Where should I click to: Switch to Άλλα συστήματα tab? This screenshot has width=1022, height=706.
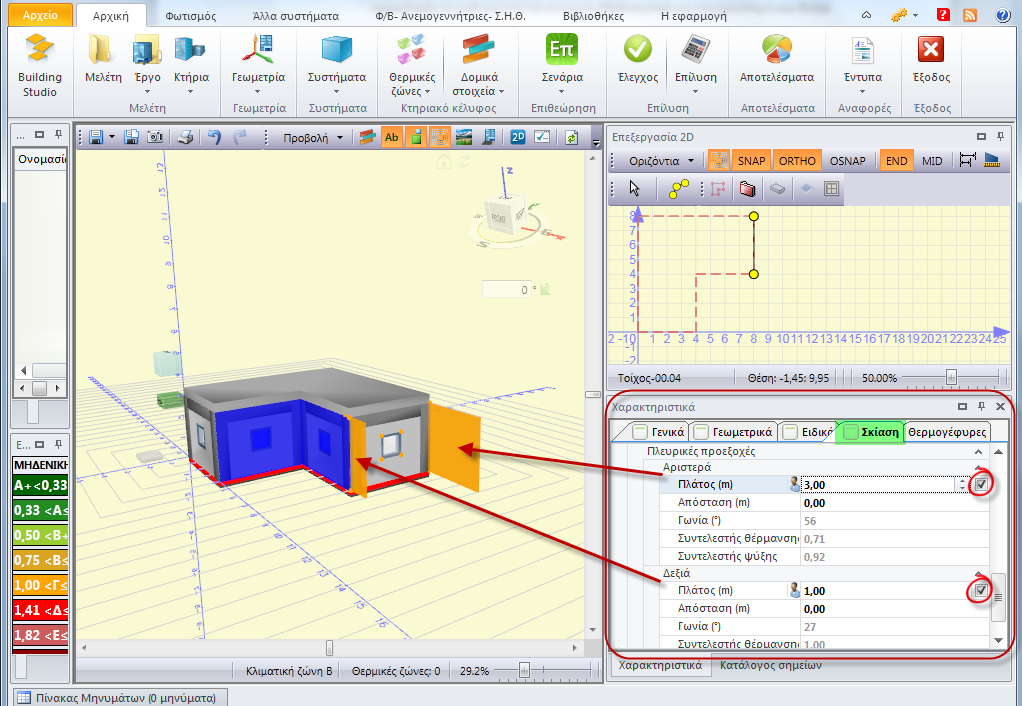pos(295,16)
